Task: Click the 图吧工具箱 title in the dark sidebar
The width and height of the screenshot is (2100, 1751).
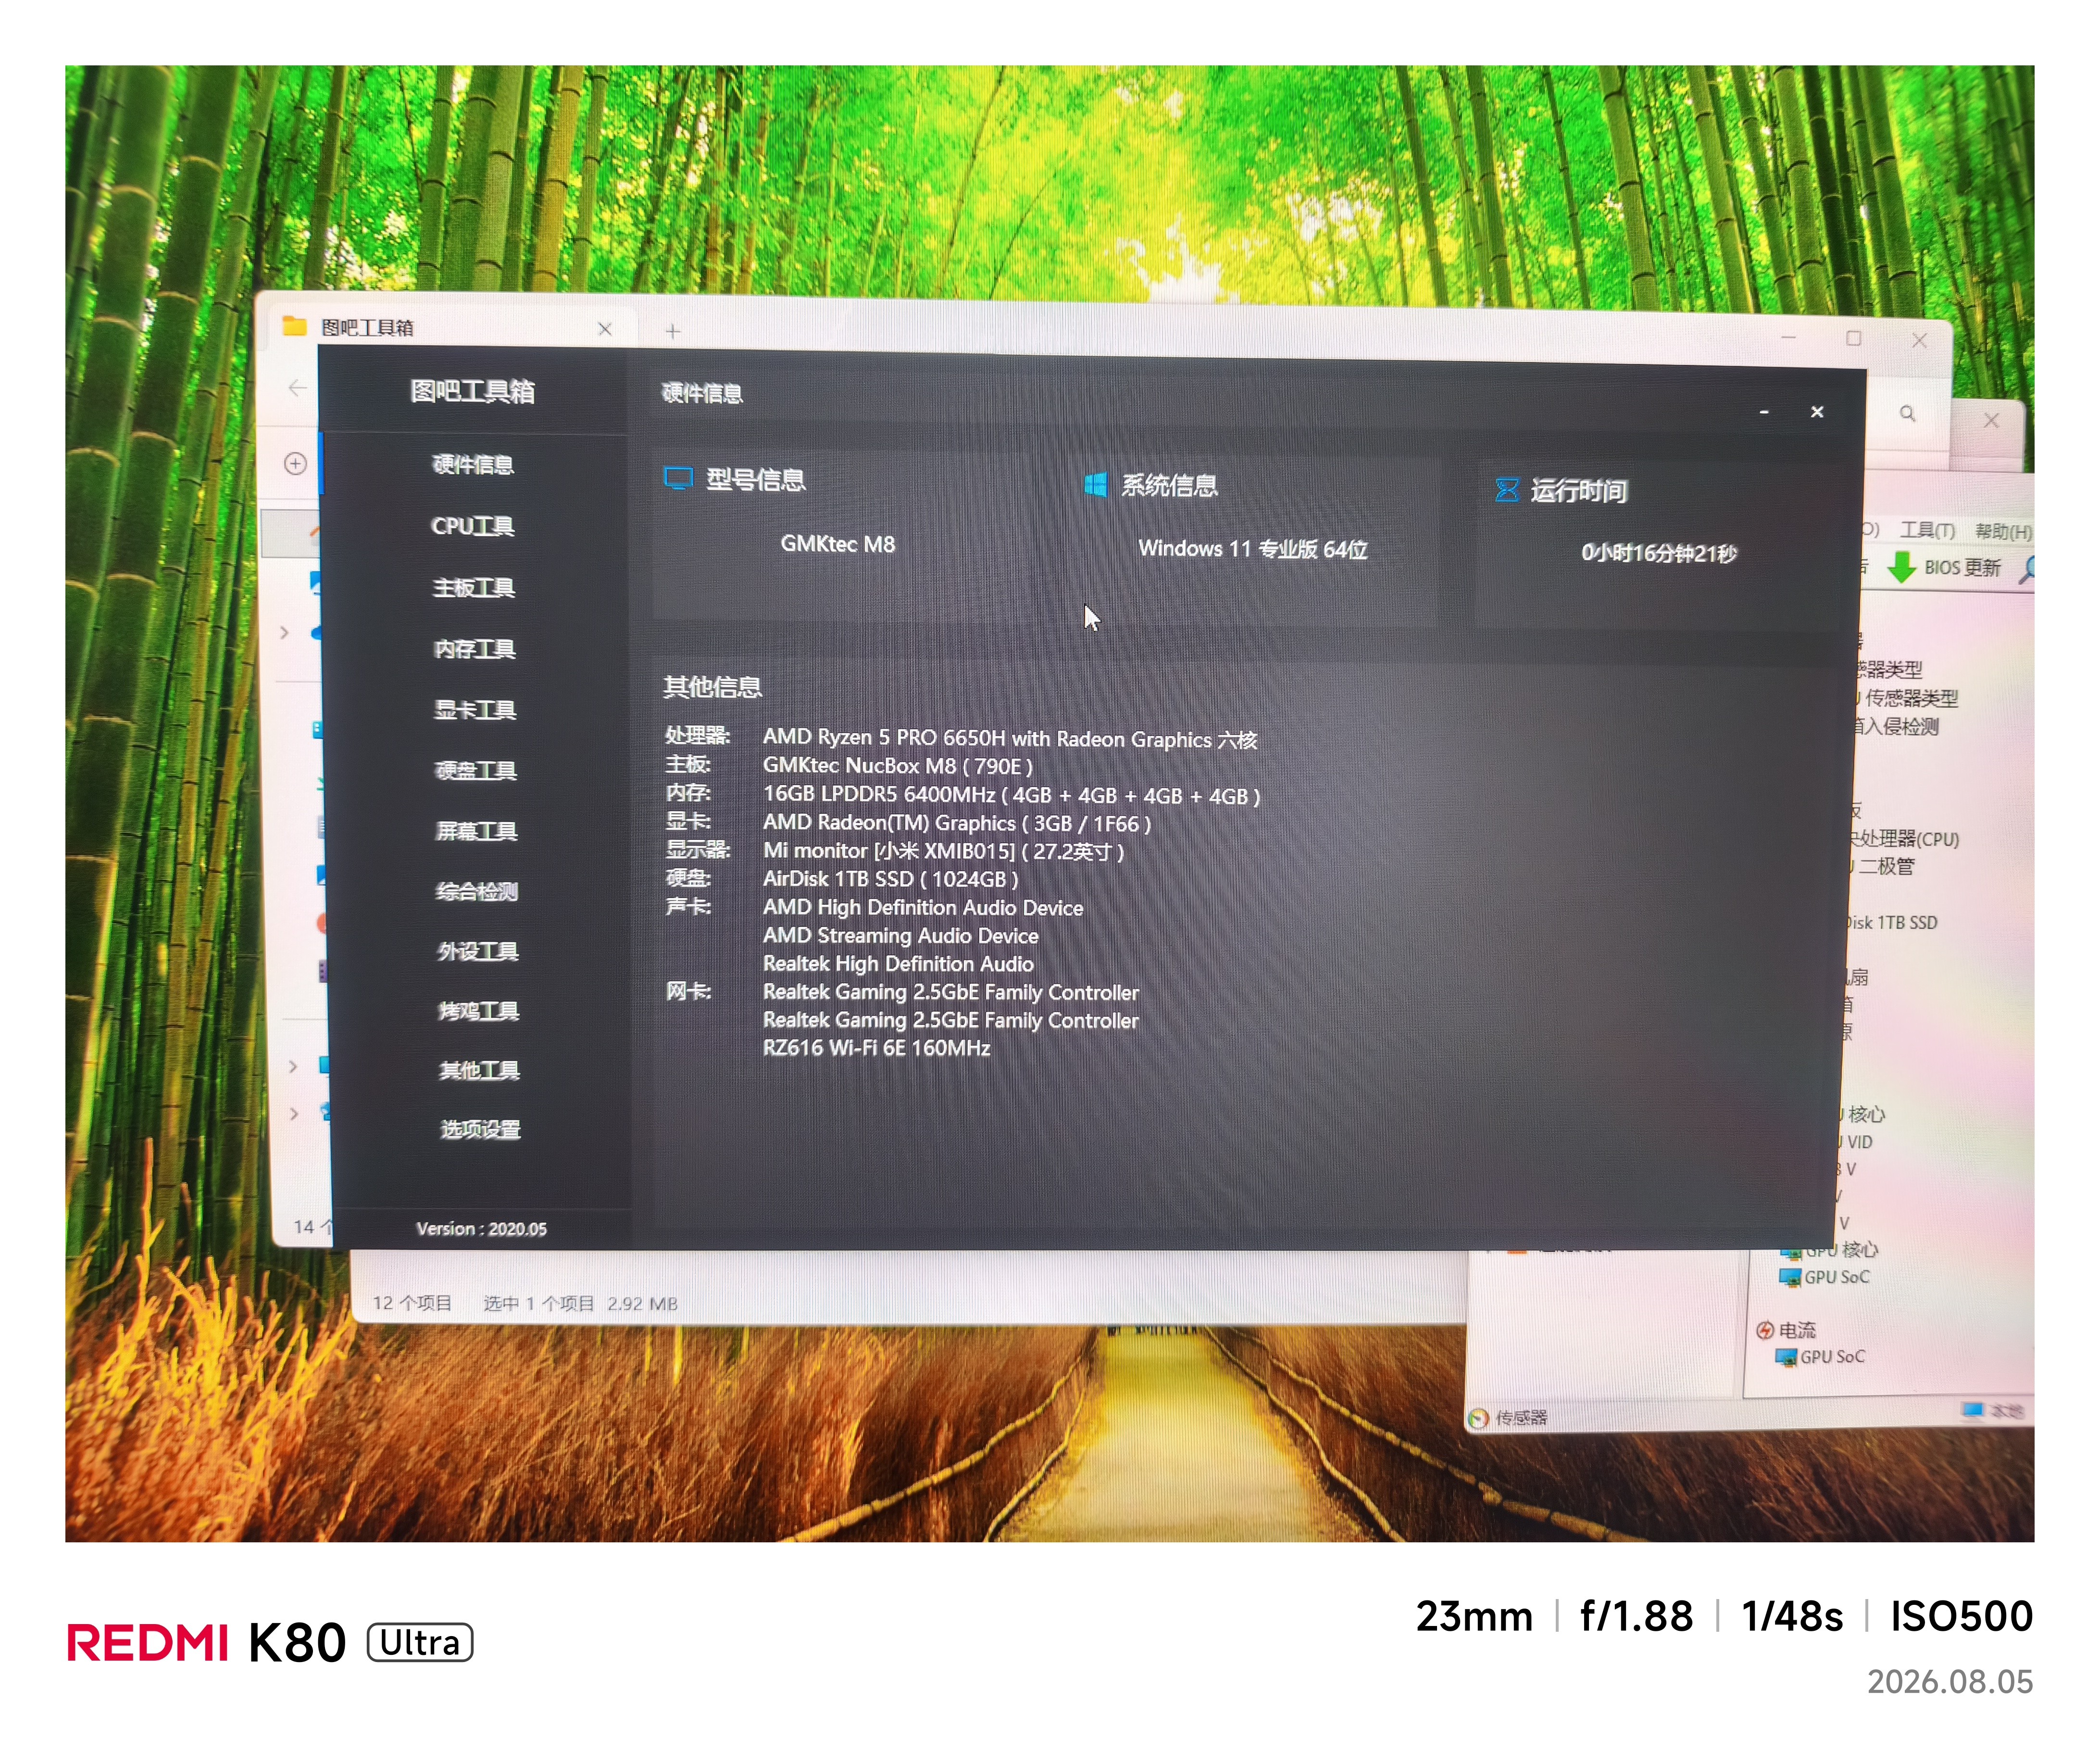Action: pos(472,391)
